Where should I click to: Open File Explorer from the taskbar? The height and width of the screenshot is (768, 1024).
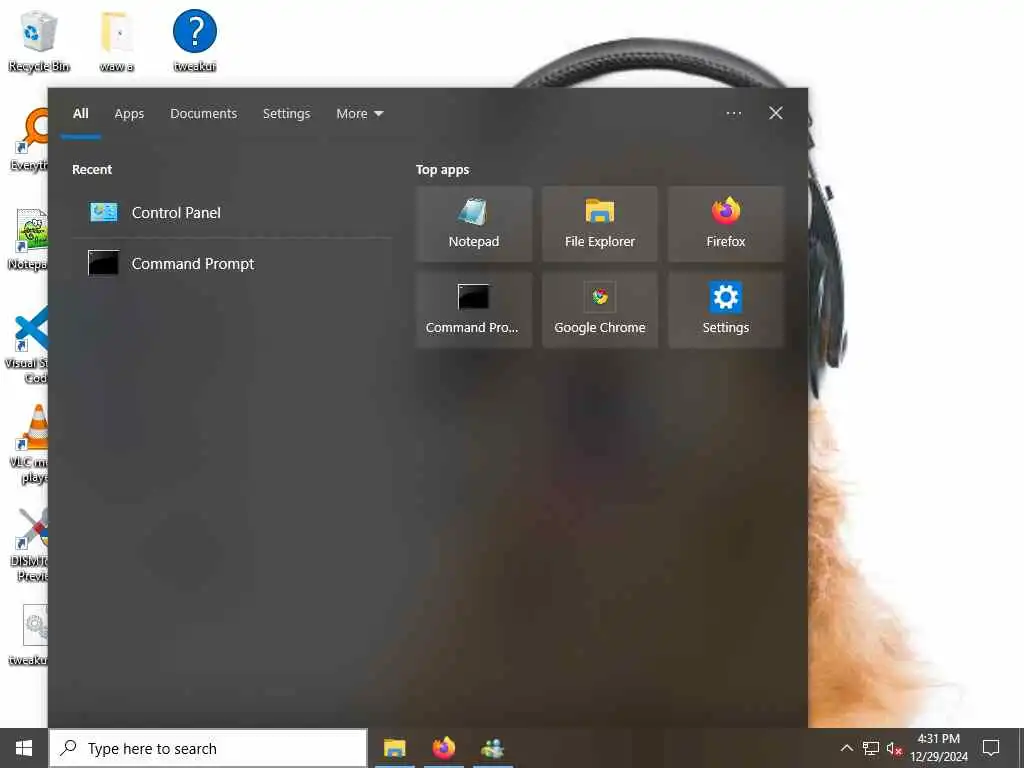coord(394,748)
